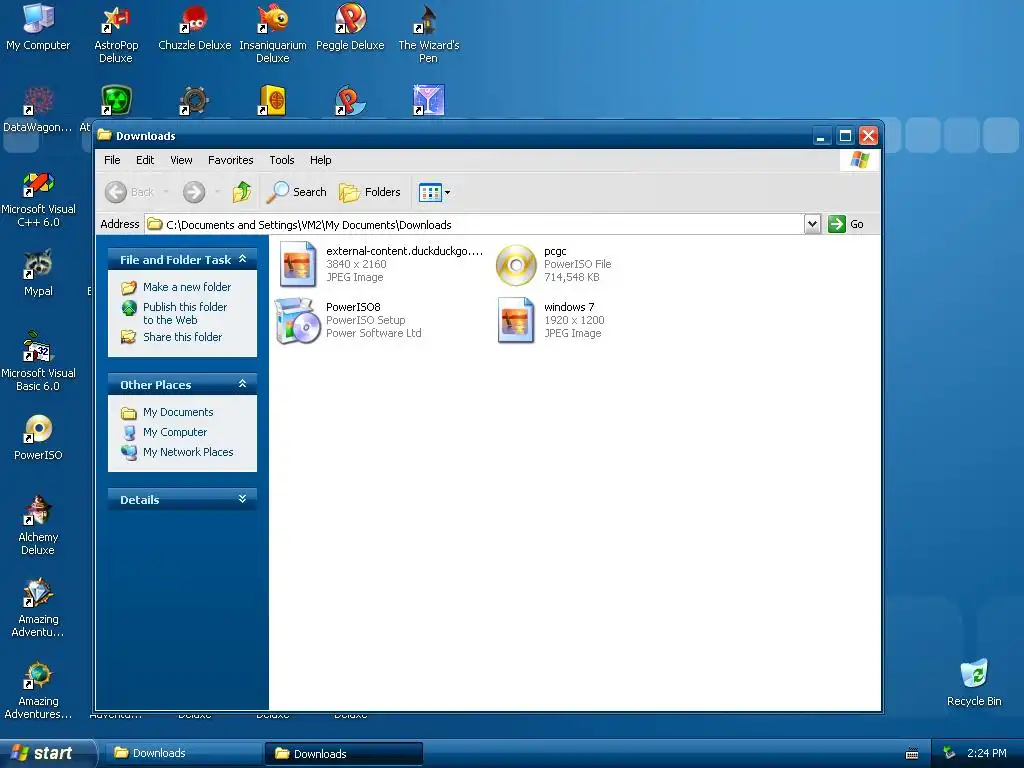Open the Tools menu
Viewport: 1024px width, 768px height.
[x=281, y=160]
